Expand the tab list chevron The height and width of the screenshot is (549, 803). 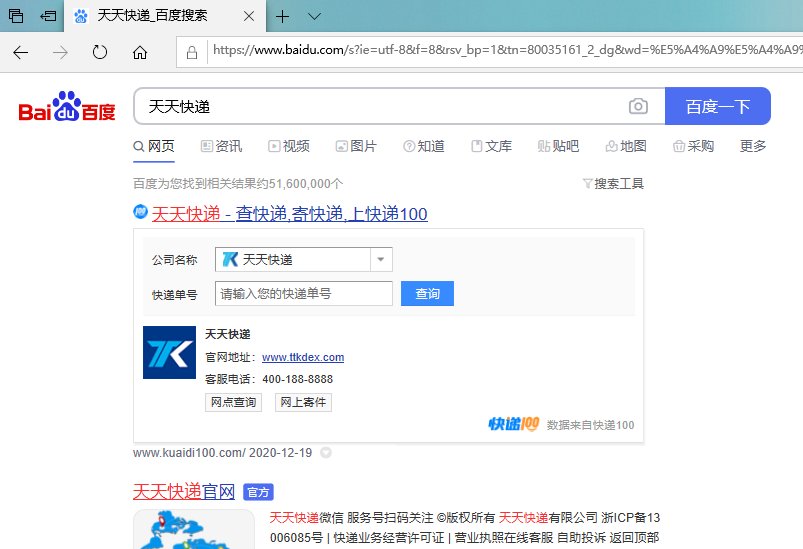click(x=314, y=16)
